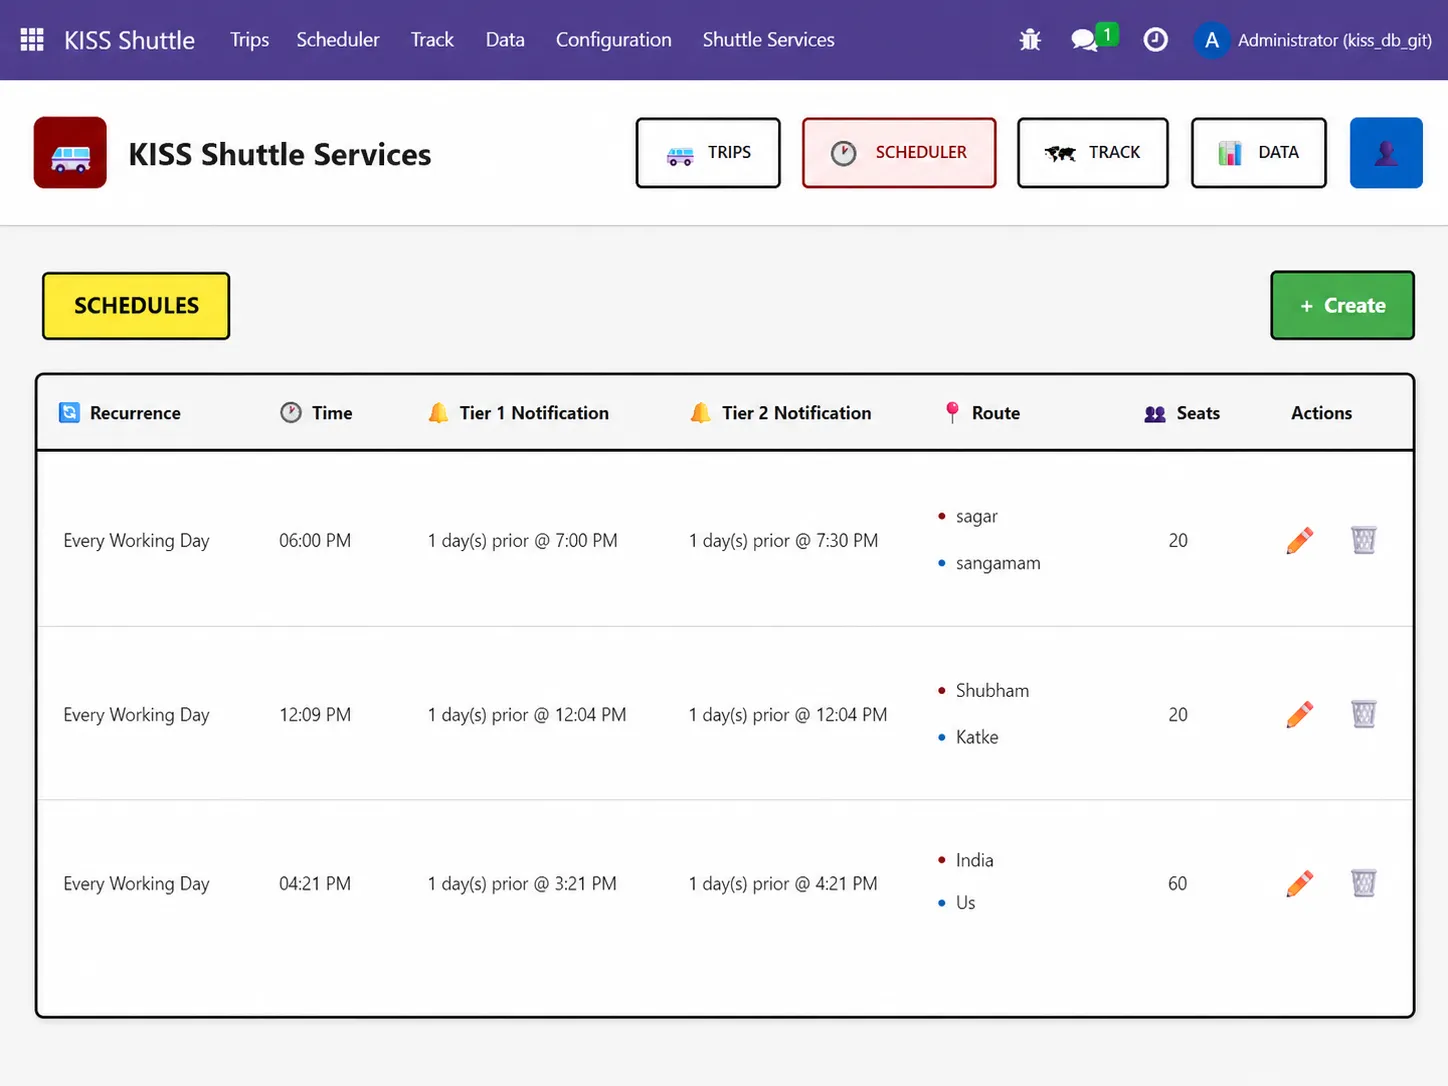Click '1 day(s) prior @ 4:21 PM'
The width and height of the screenshot is (1448, 1086).
pos(783,883)
